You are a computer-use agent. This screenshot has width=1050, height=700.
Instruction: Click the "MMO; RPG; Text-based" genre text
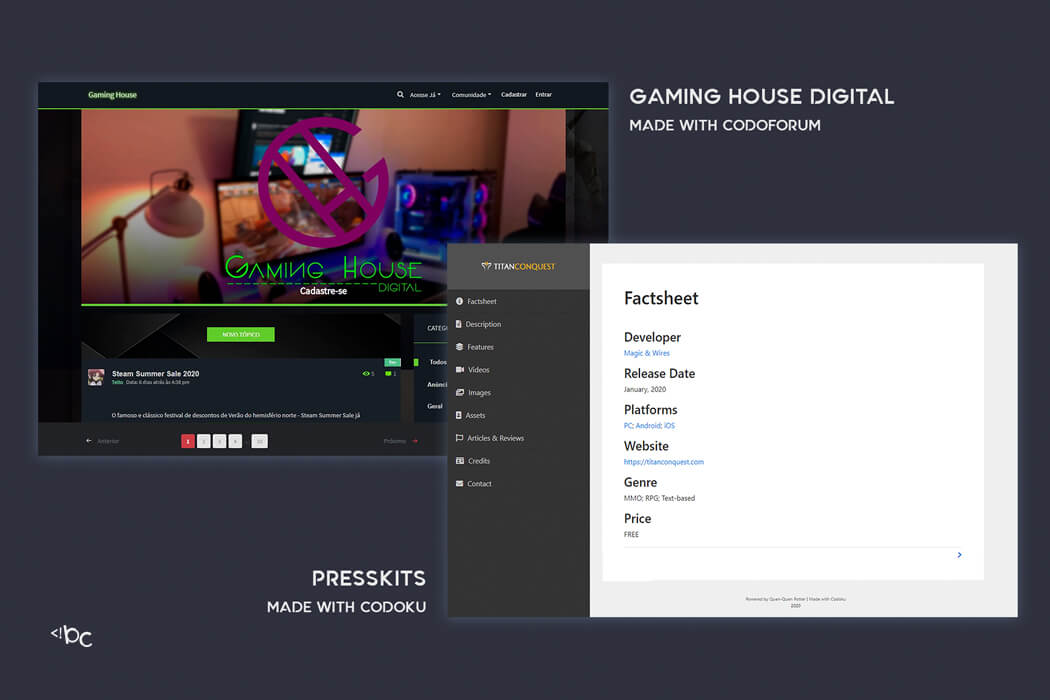click(660, 498)
